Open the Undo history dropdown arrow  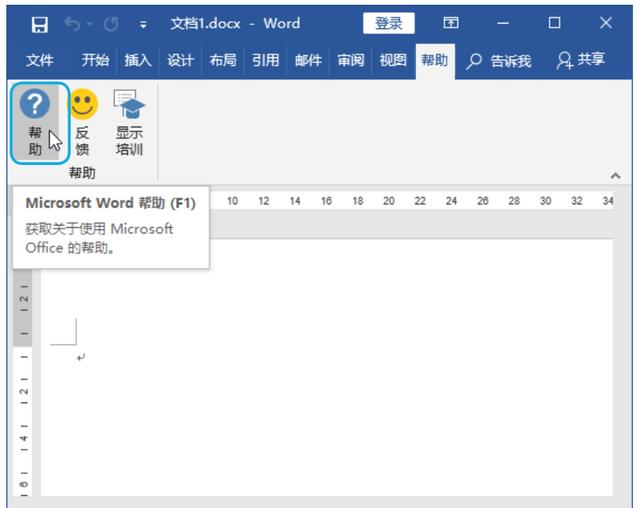pyautogui.click(x=90, y=24)
